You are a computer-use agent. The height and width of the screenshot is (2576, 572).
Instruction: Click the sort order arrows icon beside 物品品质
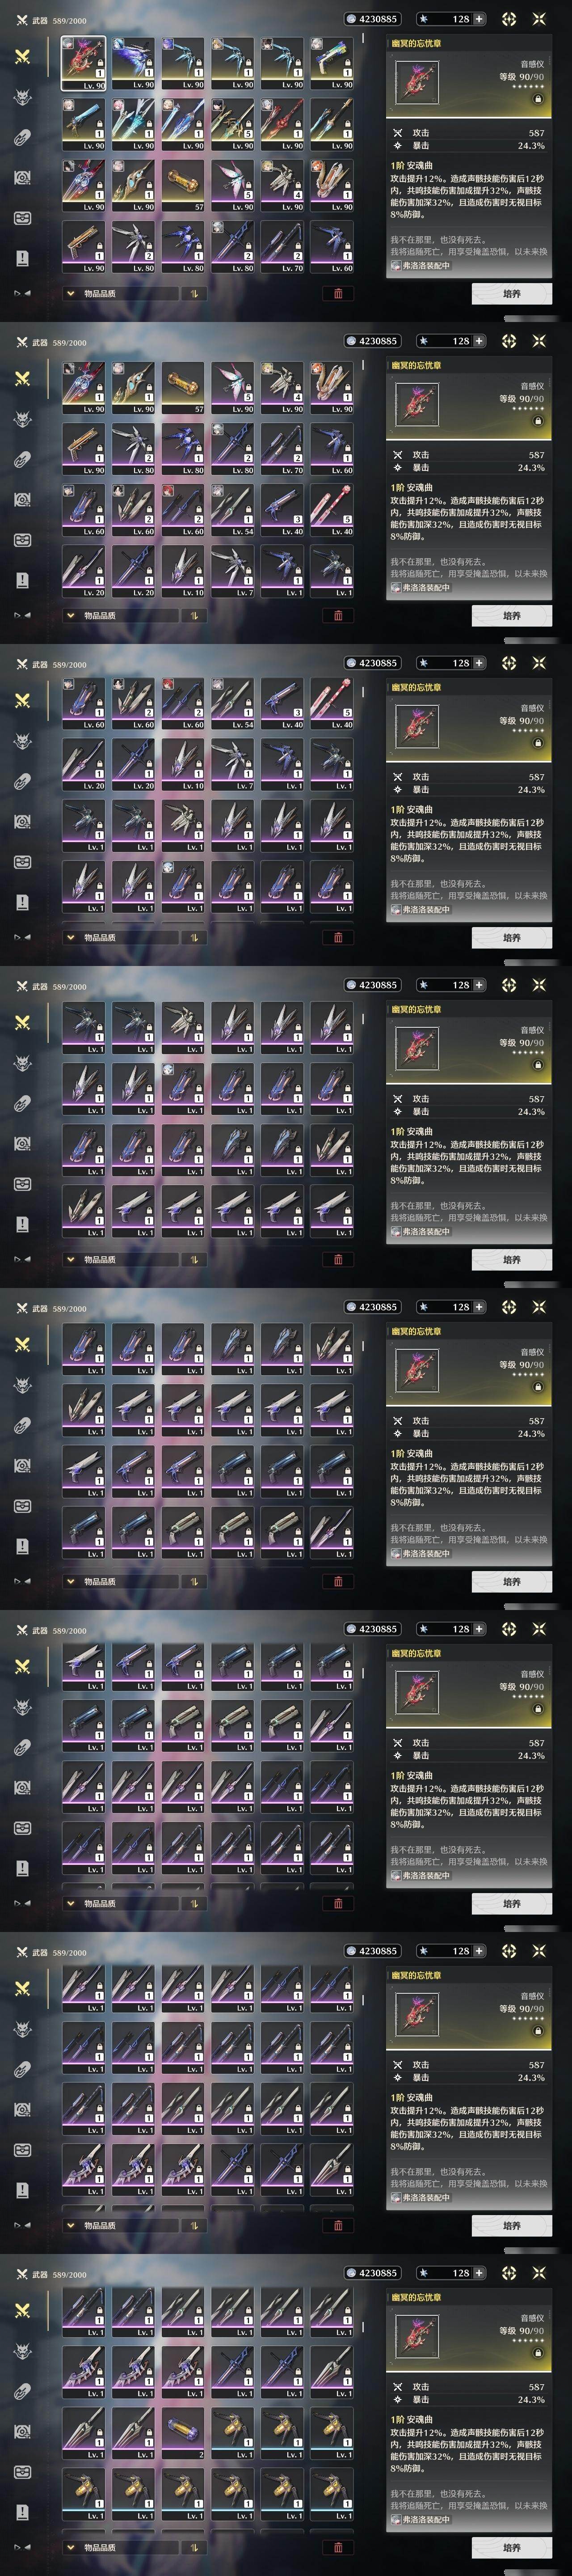pos(193,294)
